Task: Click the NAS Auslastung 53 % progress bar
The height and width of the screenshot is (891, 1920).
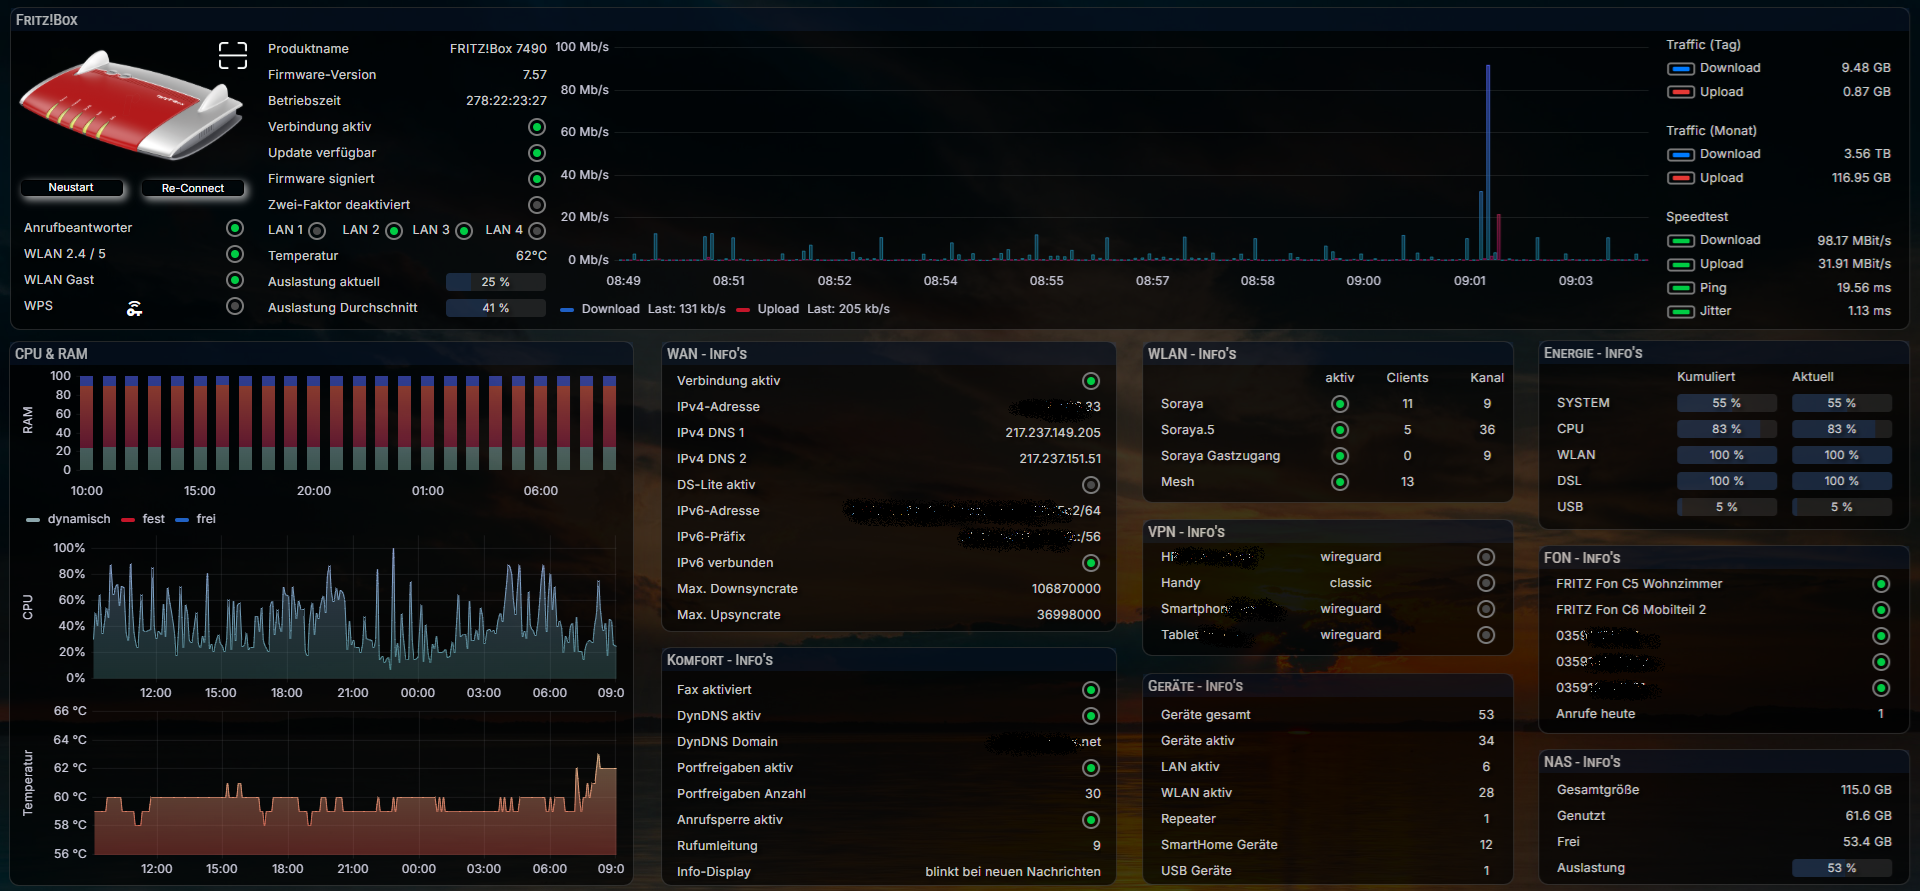Action: pyautogui.click(x=1840, y=868)
